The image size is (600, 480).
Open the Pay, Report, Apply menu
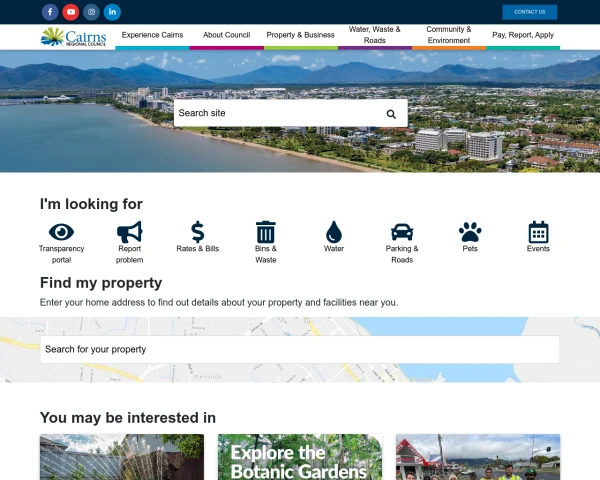tap(523, 35)
